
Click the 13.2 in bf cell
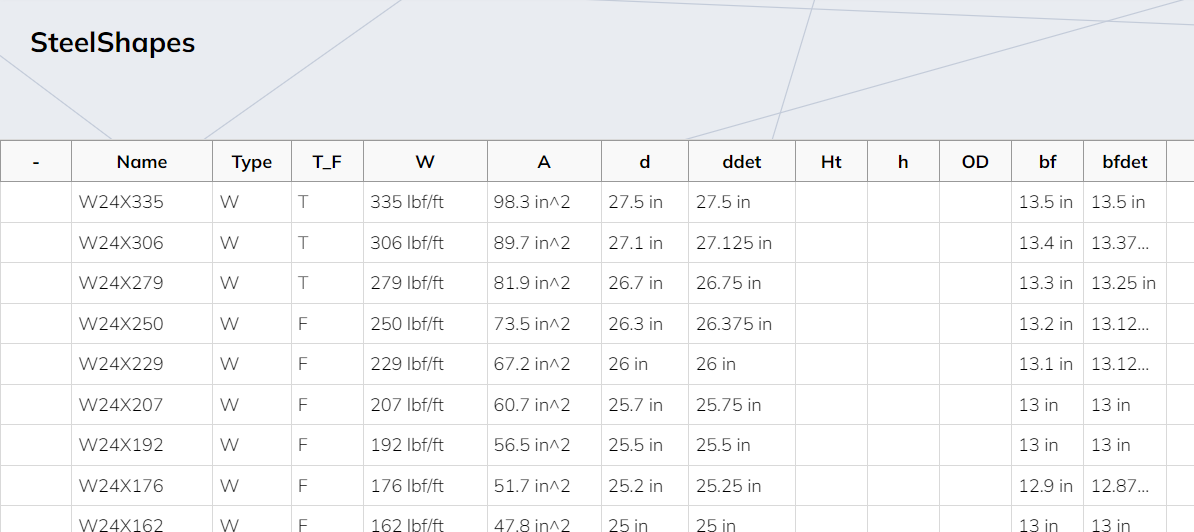point(1048,323)
